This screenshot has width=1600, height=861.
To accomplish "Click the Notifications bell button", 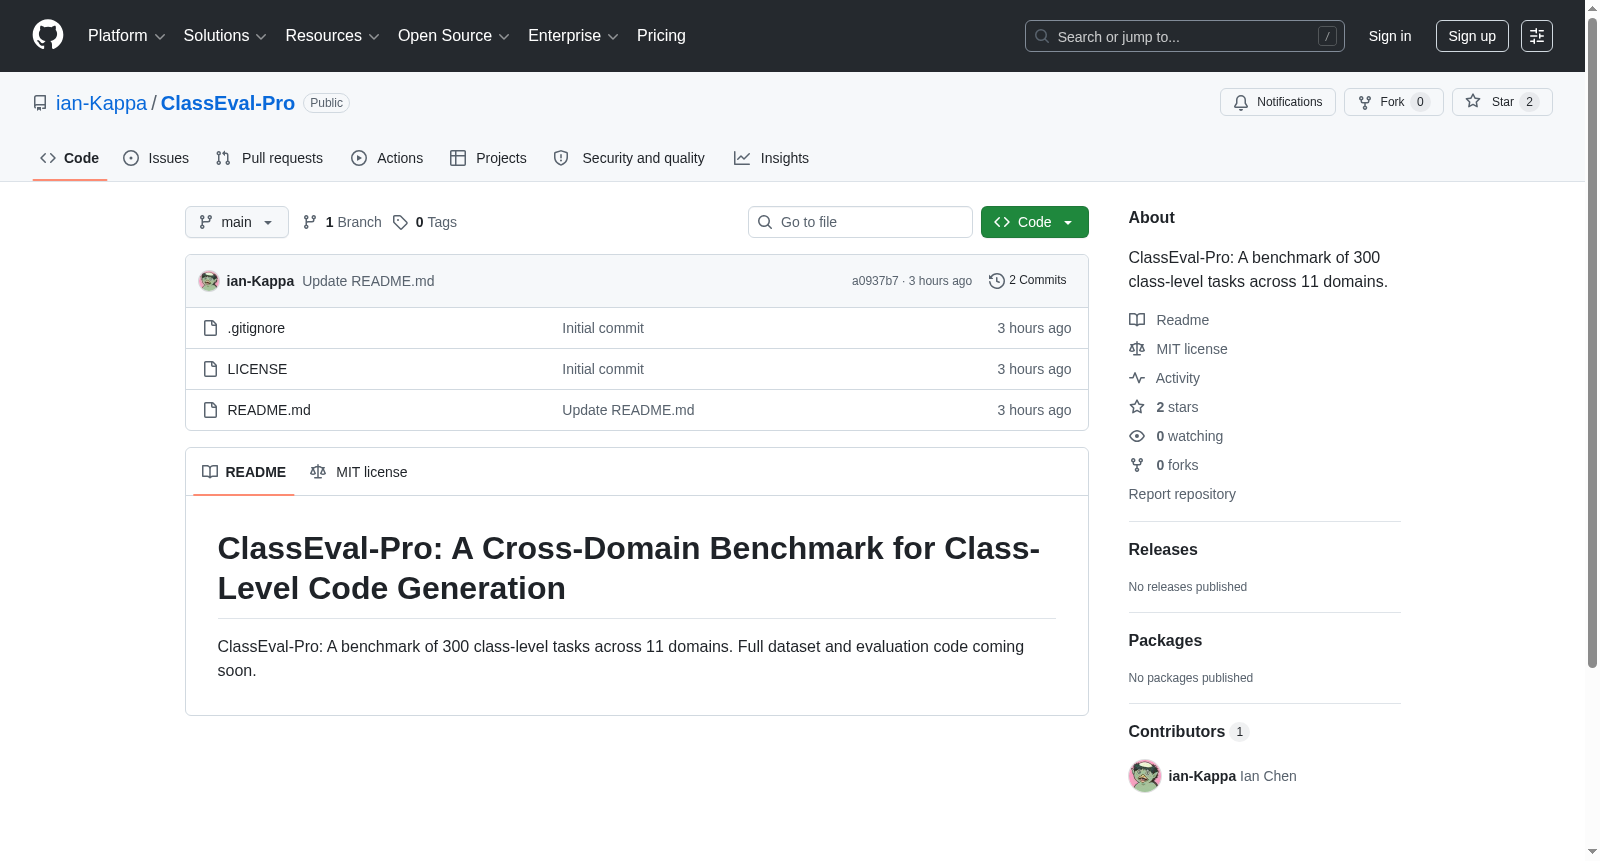I will (x=1278, y=102).
